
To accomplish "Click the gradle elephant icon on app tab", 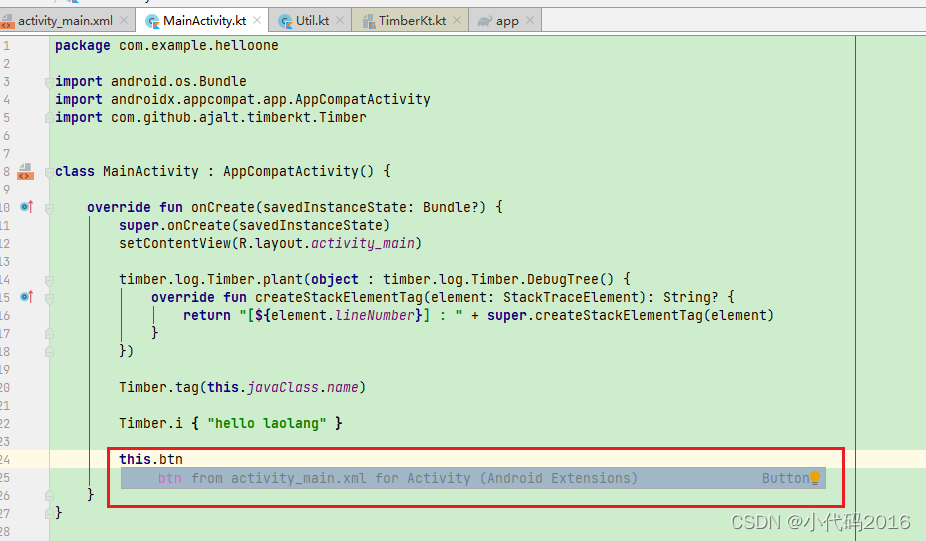I will (484, 22).
